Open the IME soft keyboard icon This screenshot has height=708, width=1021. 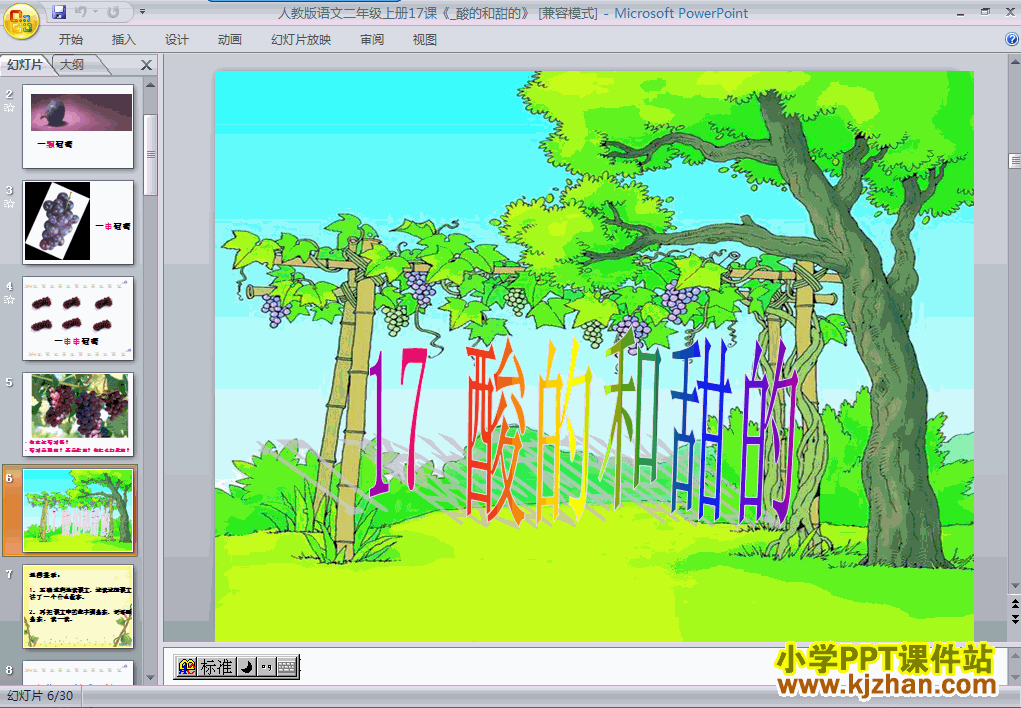[287, 667]
